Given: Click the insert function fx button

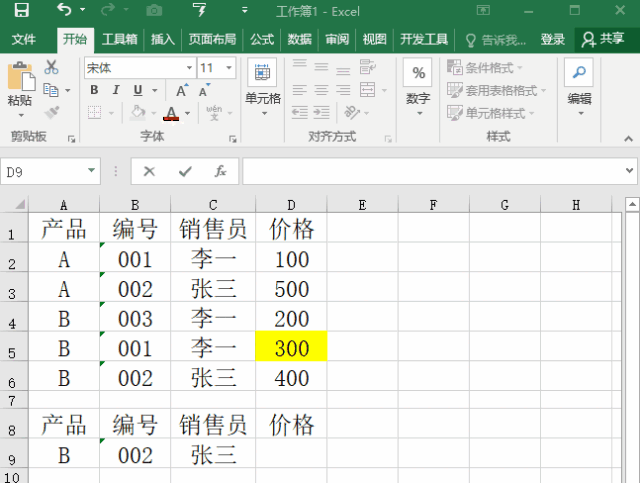Looking at the screenshot, I should point(220,171).
